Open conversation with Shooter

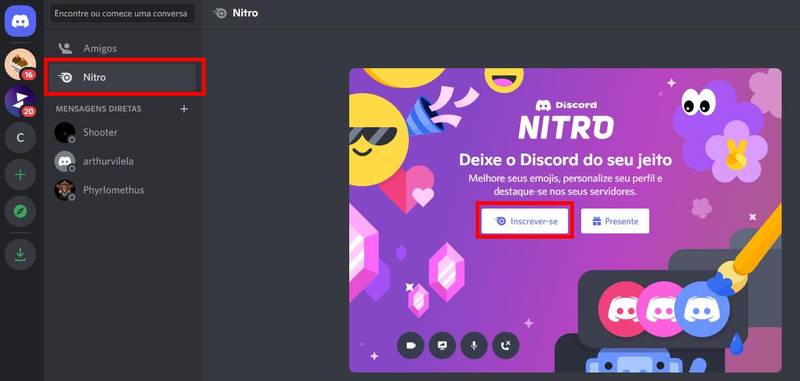coord(122,133)
